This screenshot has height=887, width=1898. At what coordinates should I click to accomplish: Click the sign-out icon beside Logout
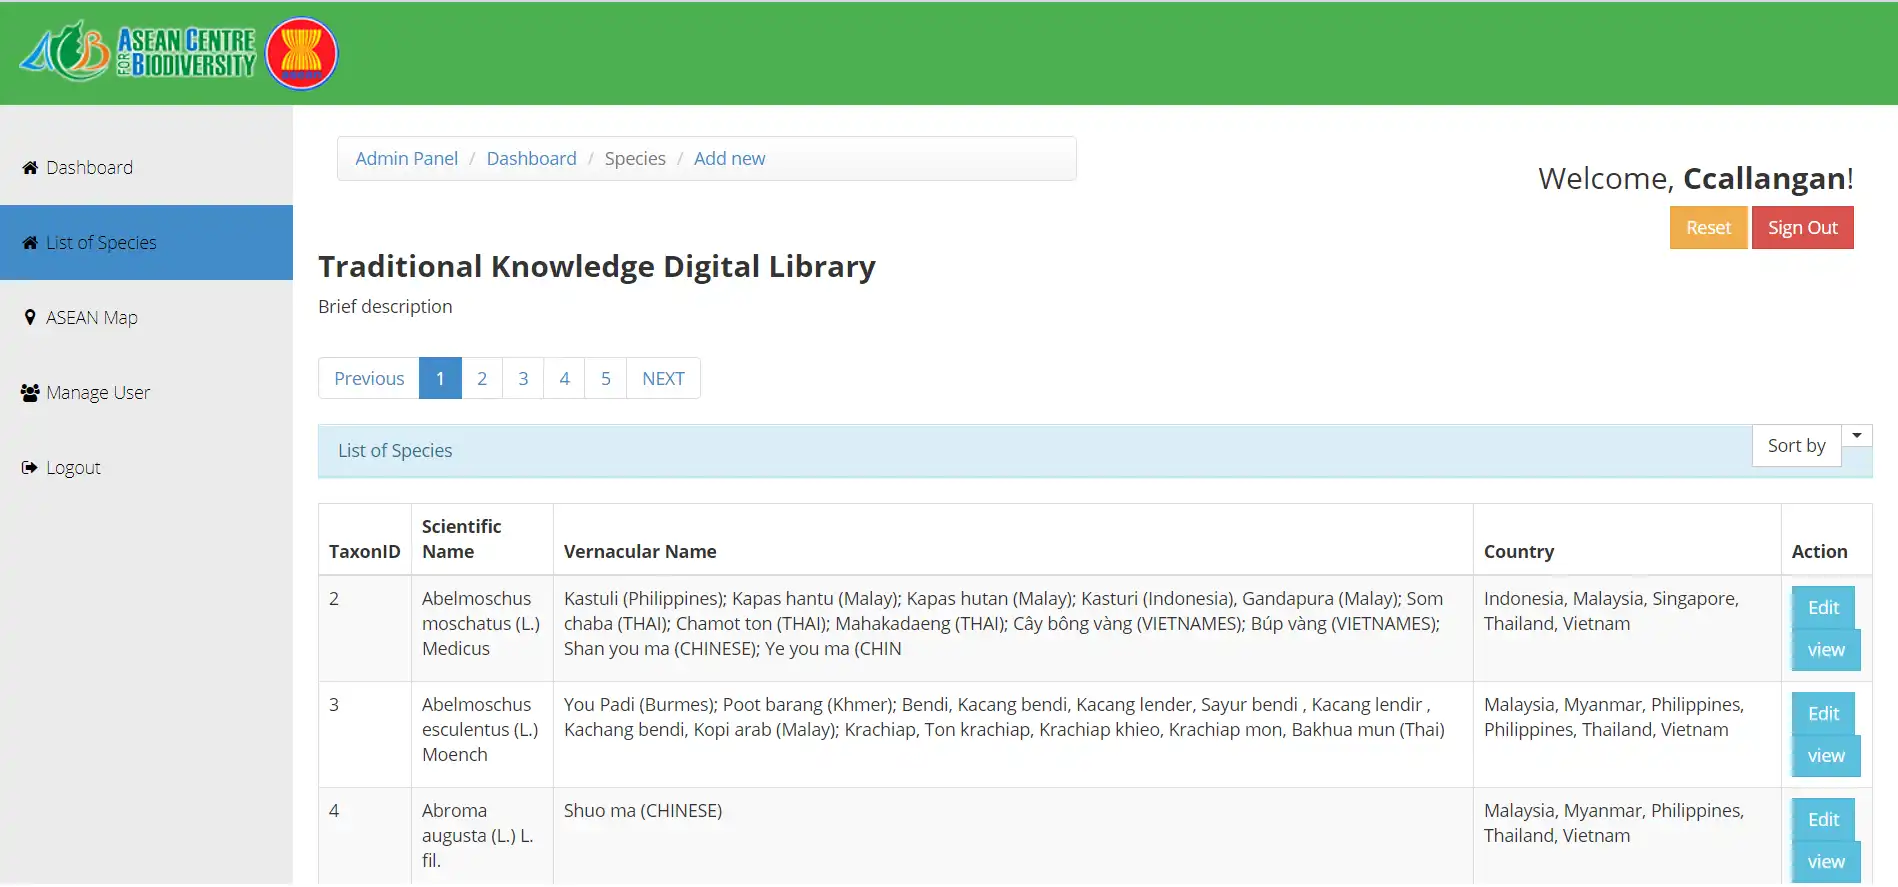tap(30, 467)
